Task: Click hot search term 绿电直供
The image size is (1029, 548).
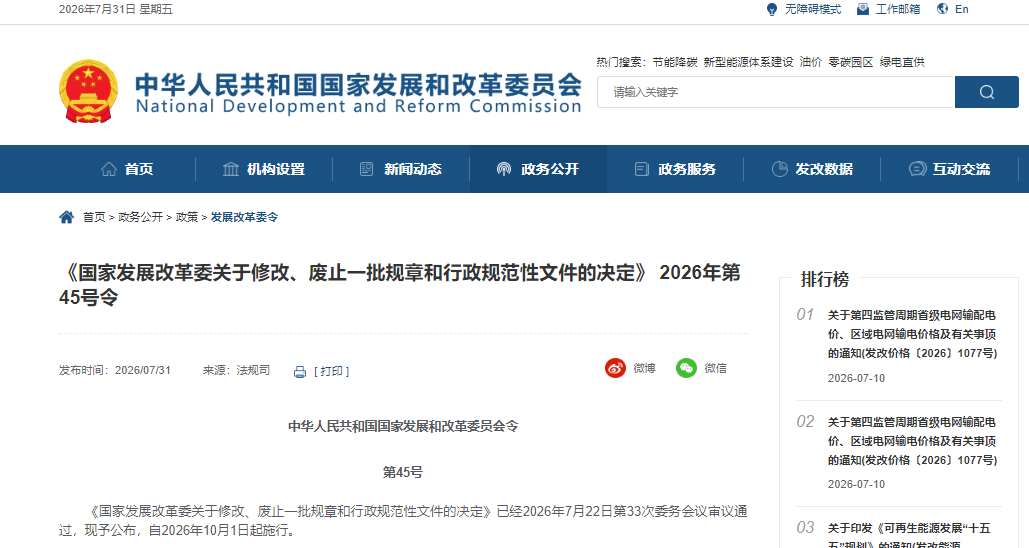Action: tap(902, 62)
